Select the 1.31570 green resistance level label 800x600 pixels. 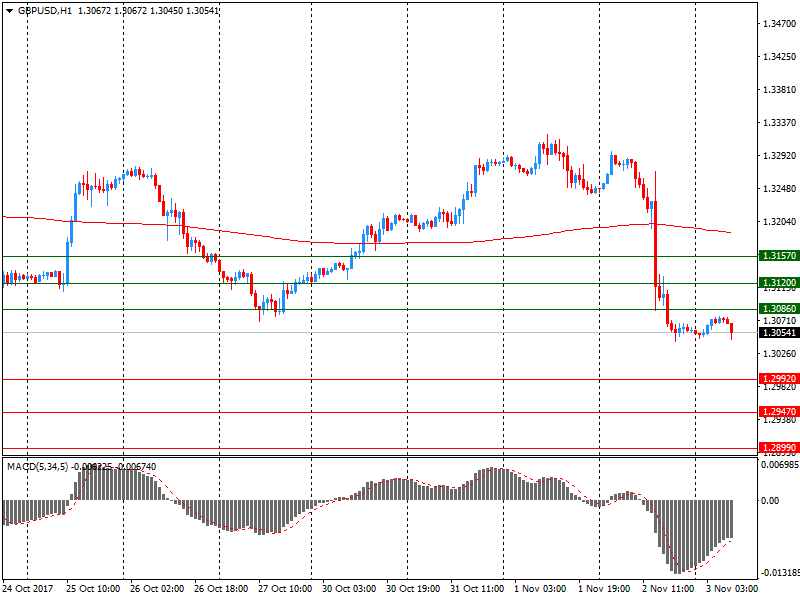point(779,256)
